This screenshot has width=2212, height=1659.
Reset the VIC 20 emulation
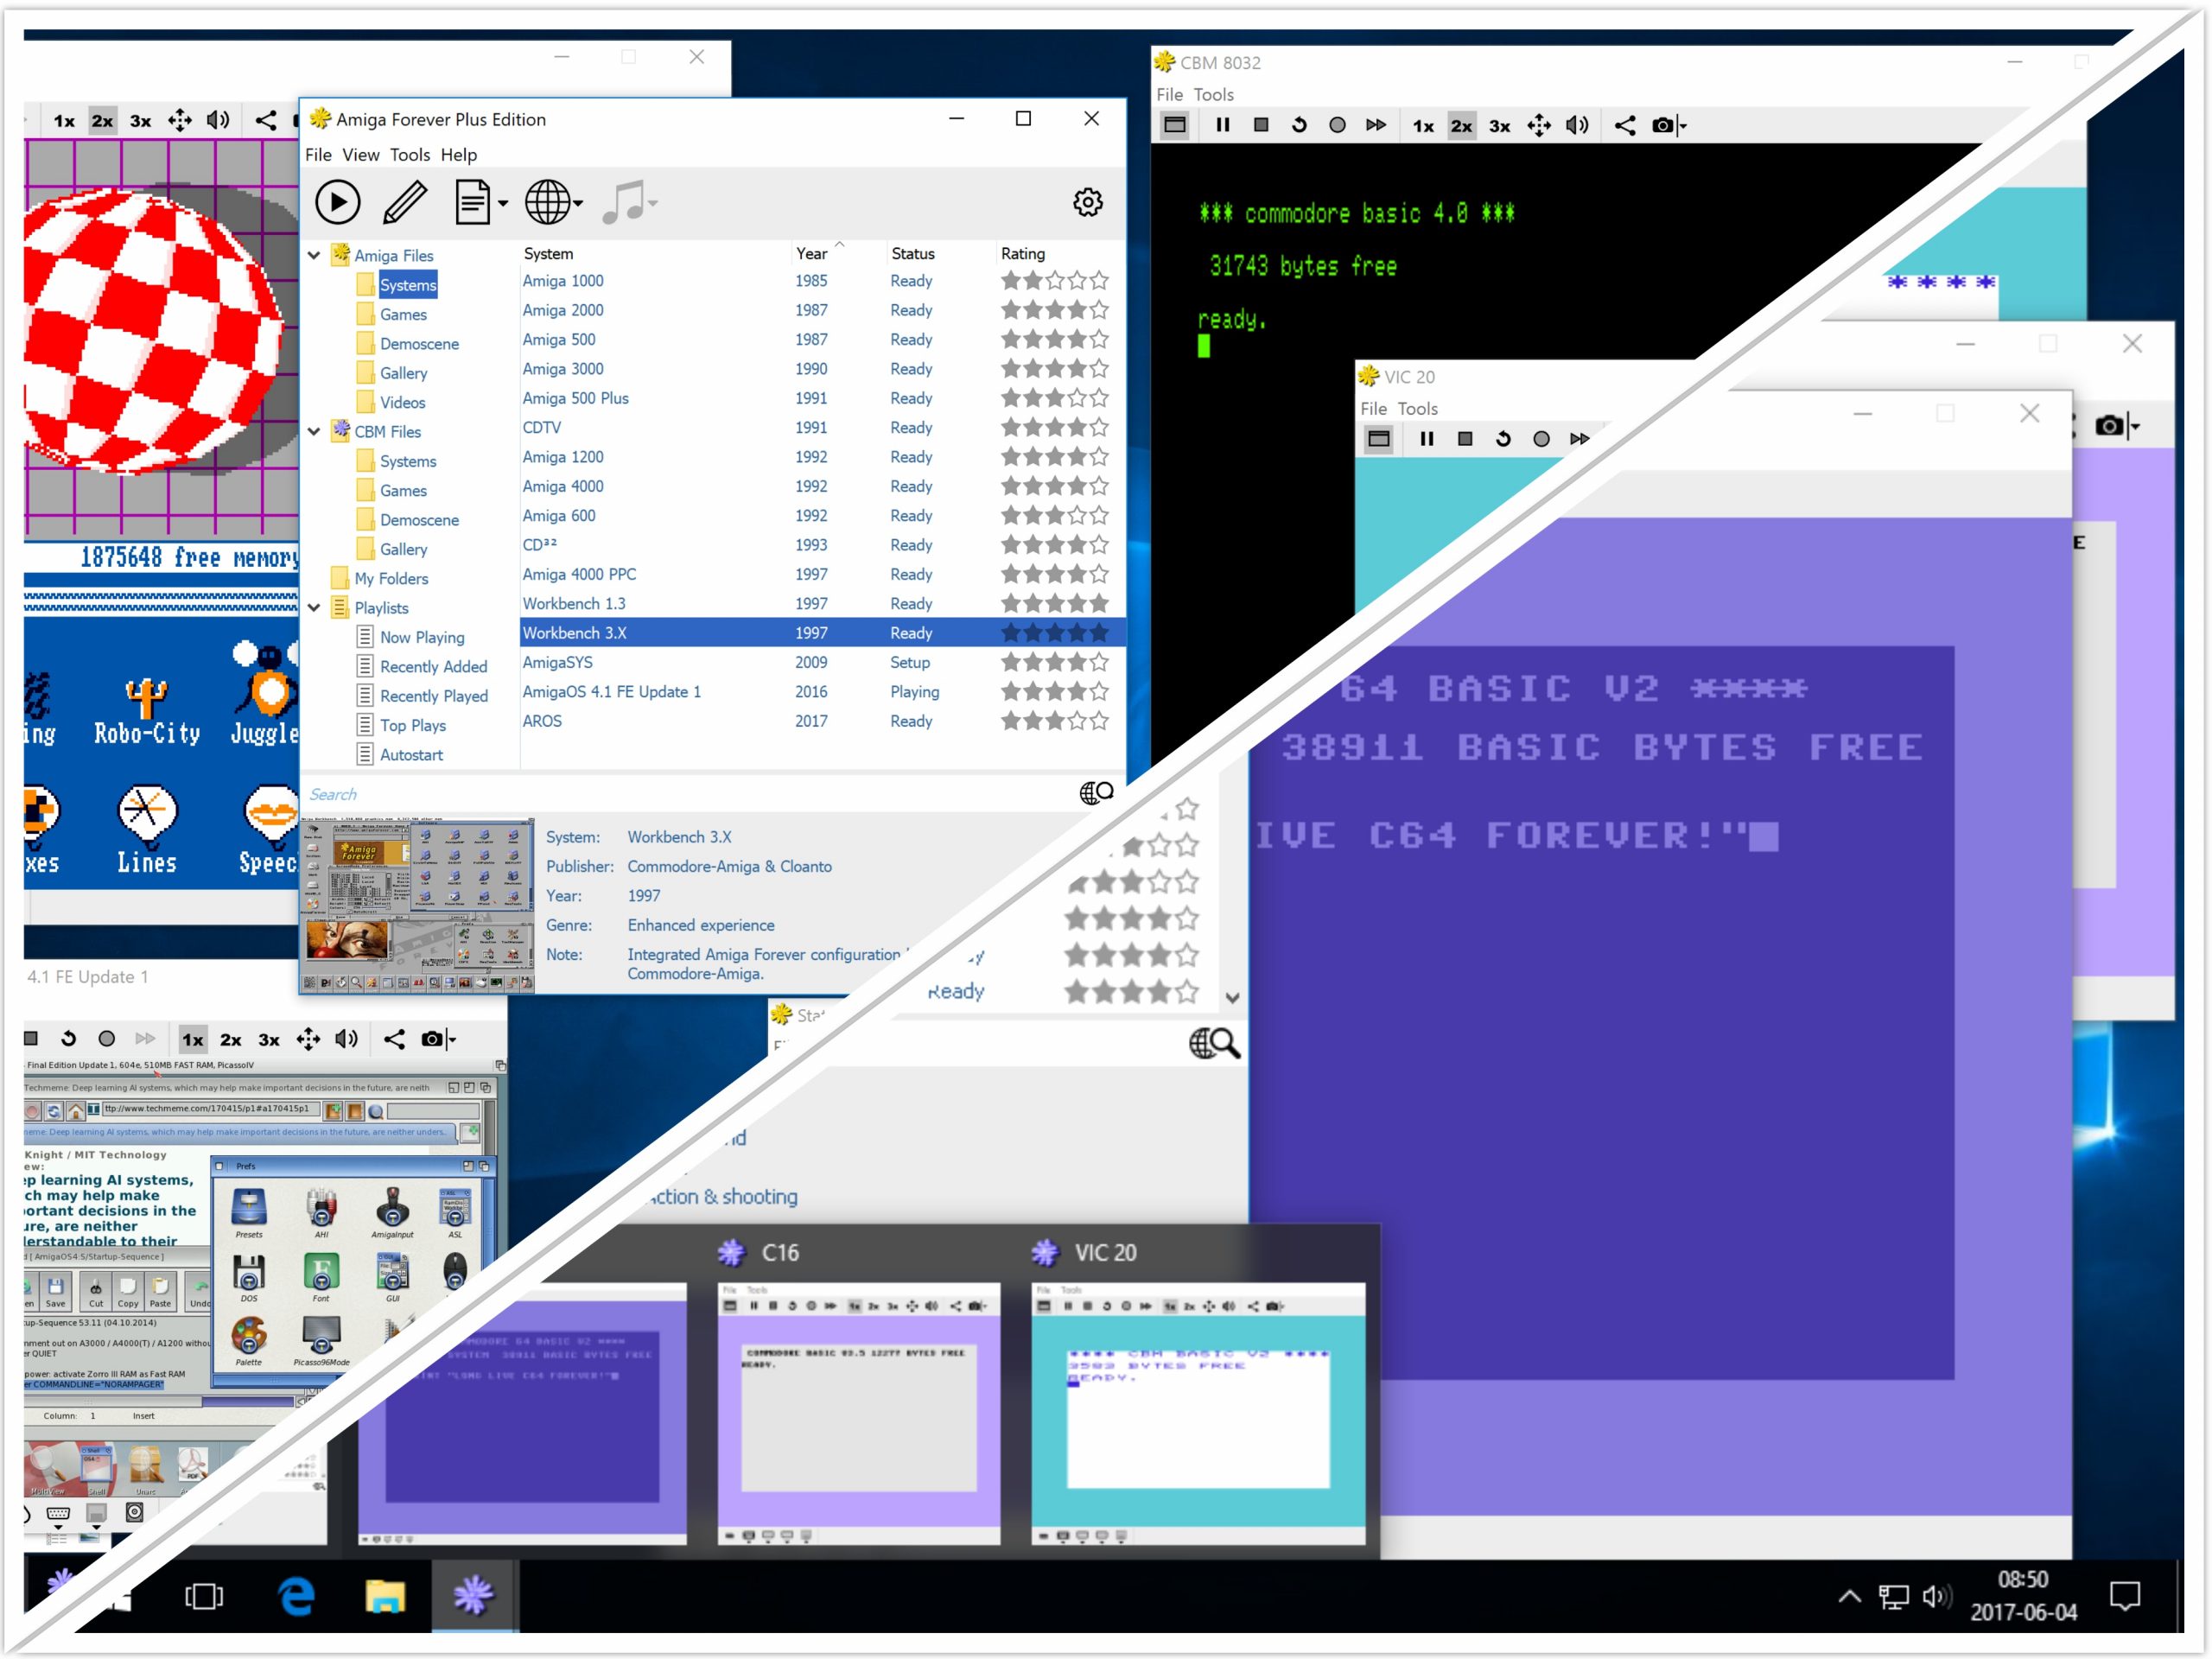tap(1503, 439)
